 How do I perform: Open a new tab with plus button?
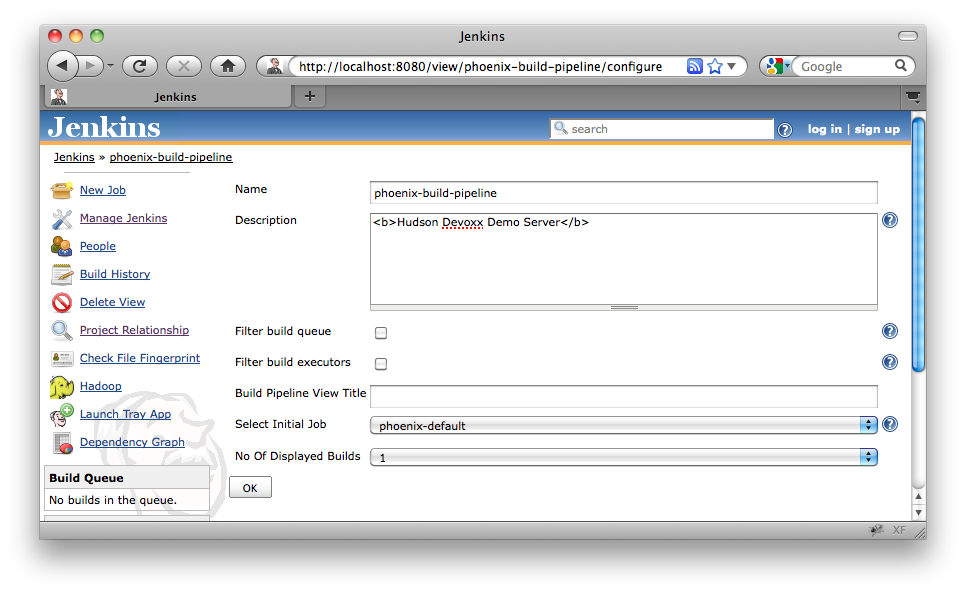[310, 96]
